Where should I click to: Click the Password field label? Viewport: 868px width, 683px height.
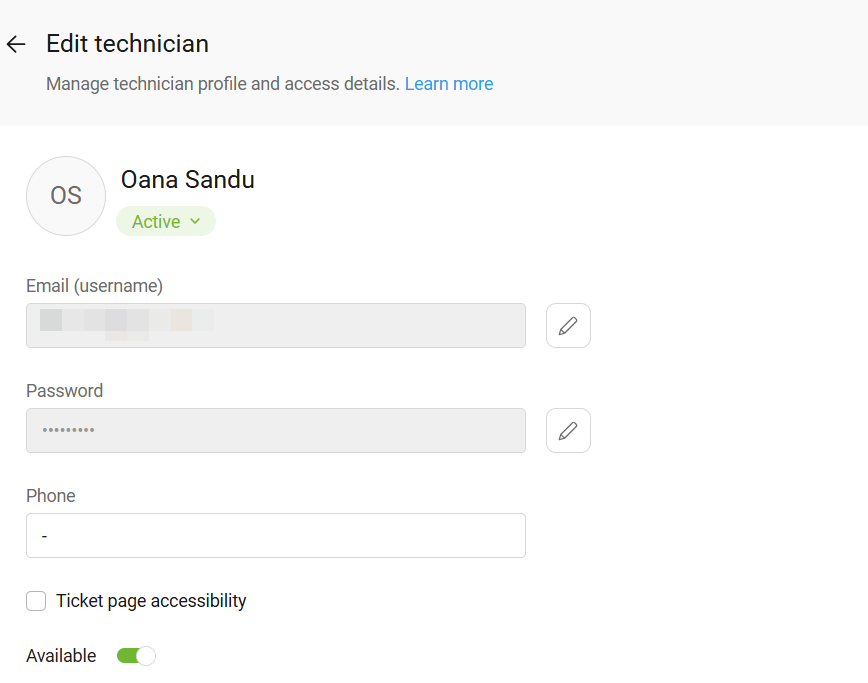coord(65,391)
